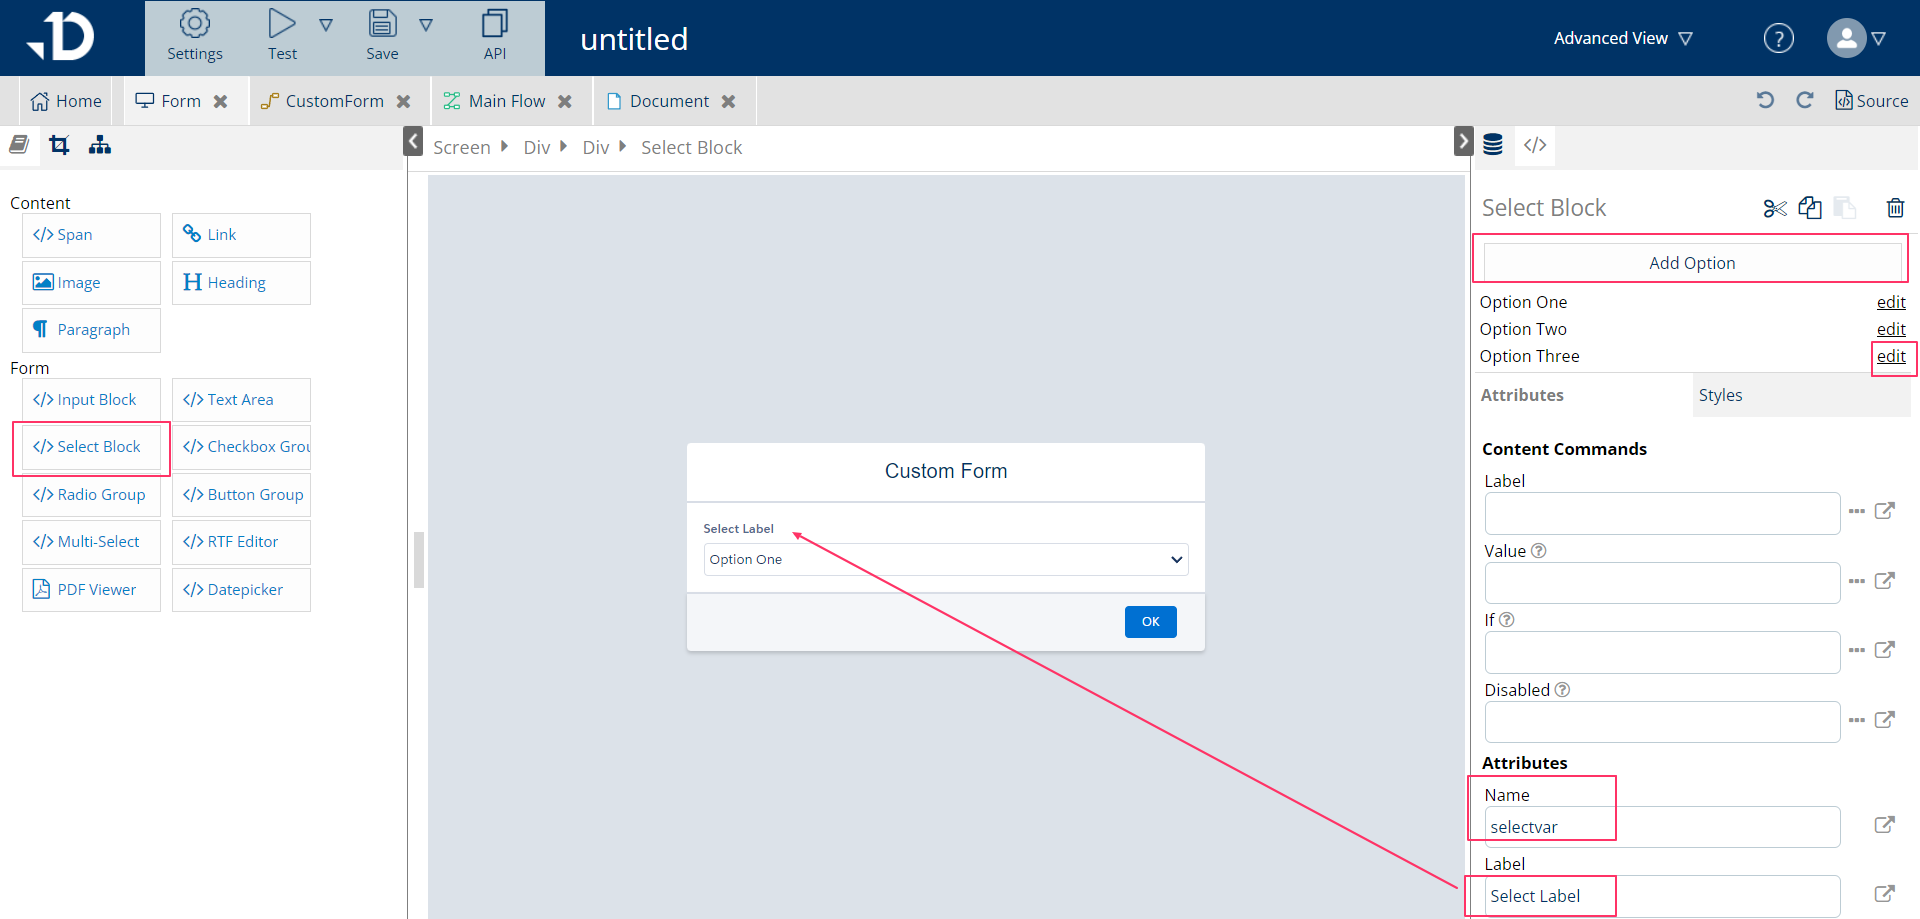1920x919 pixels.
Task: Click the help question mark icon
Action: click(x=1778, y=39)
